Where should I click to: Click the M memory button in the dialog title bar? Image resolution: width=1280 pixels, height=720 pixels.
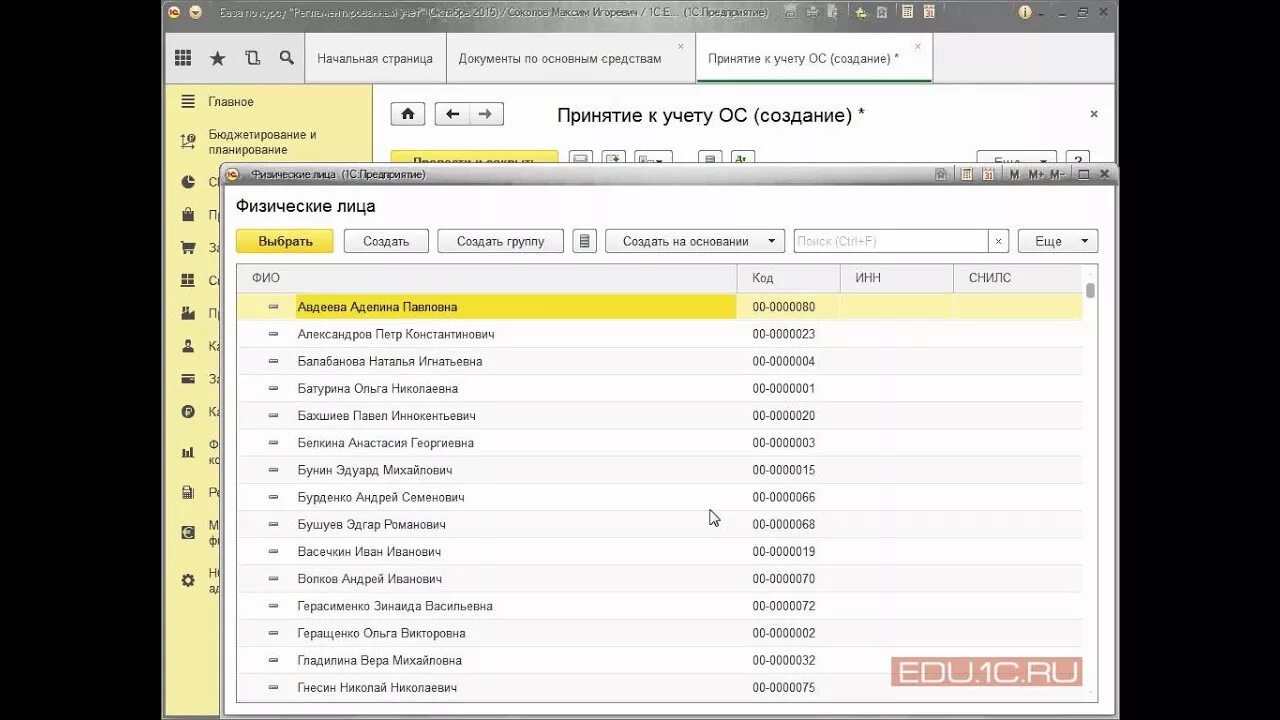point(1014,174)
